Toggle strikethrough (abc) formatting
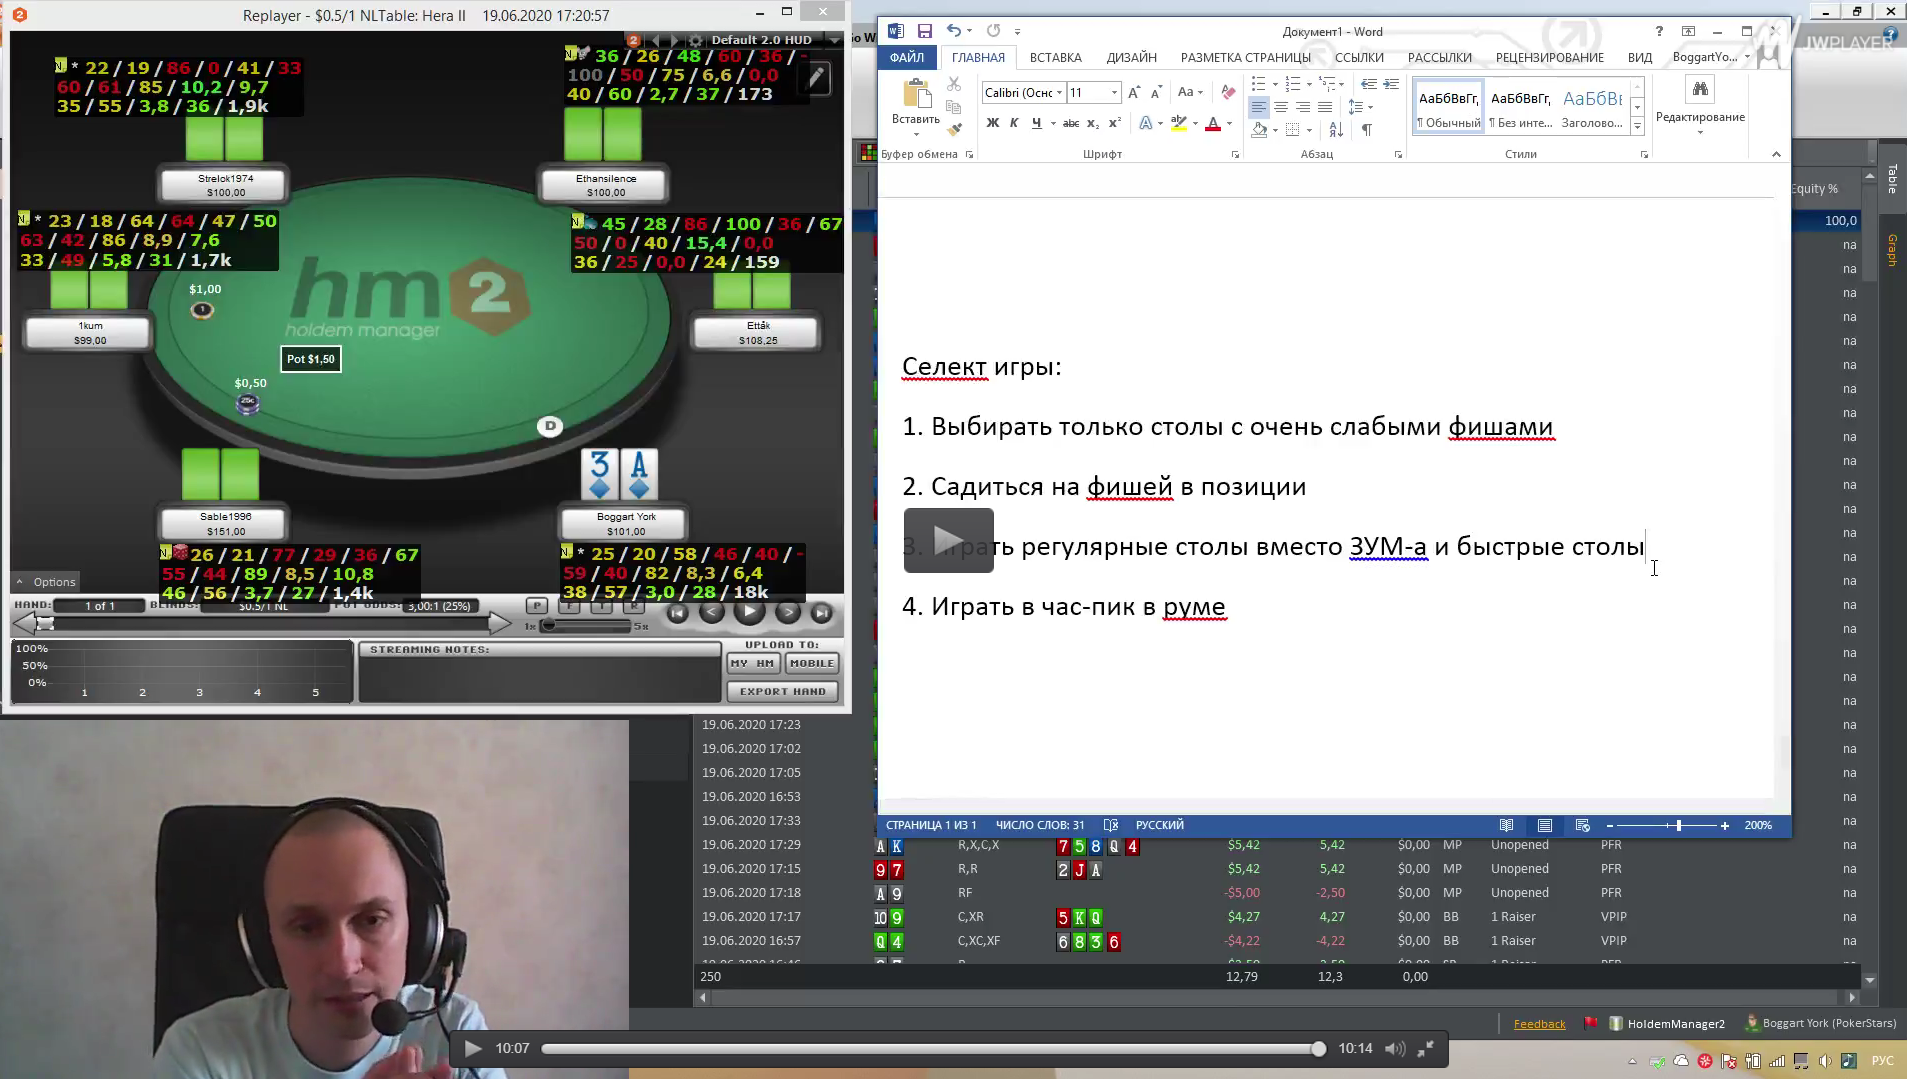The width and height of the screenshot is (1907, 1079). [x=1070, y=123]
